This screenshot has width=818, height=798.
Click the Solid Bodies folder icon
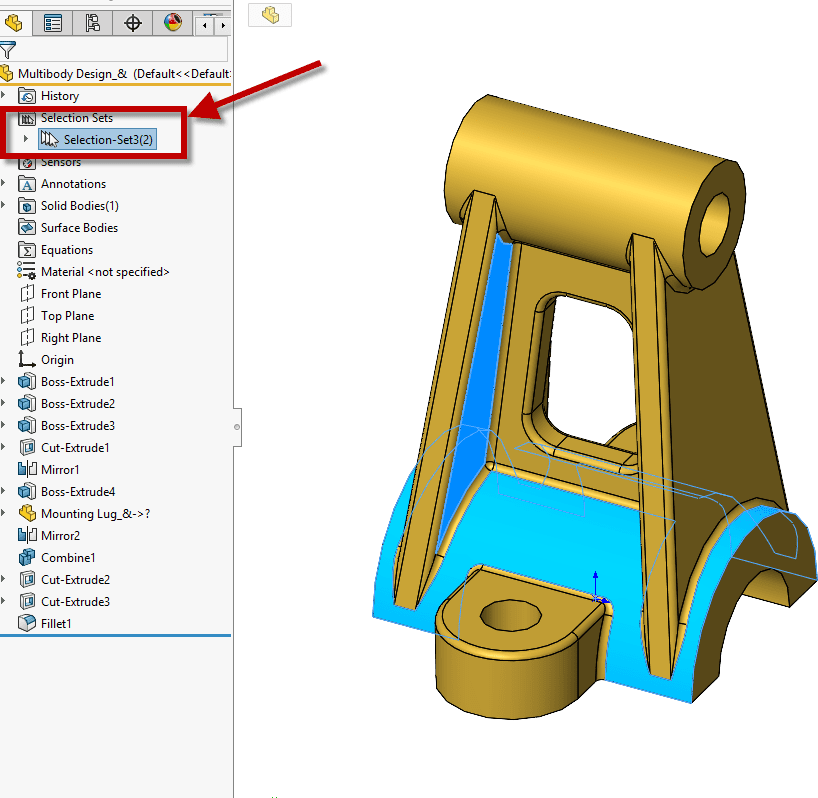coord(27,206)
